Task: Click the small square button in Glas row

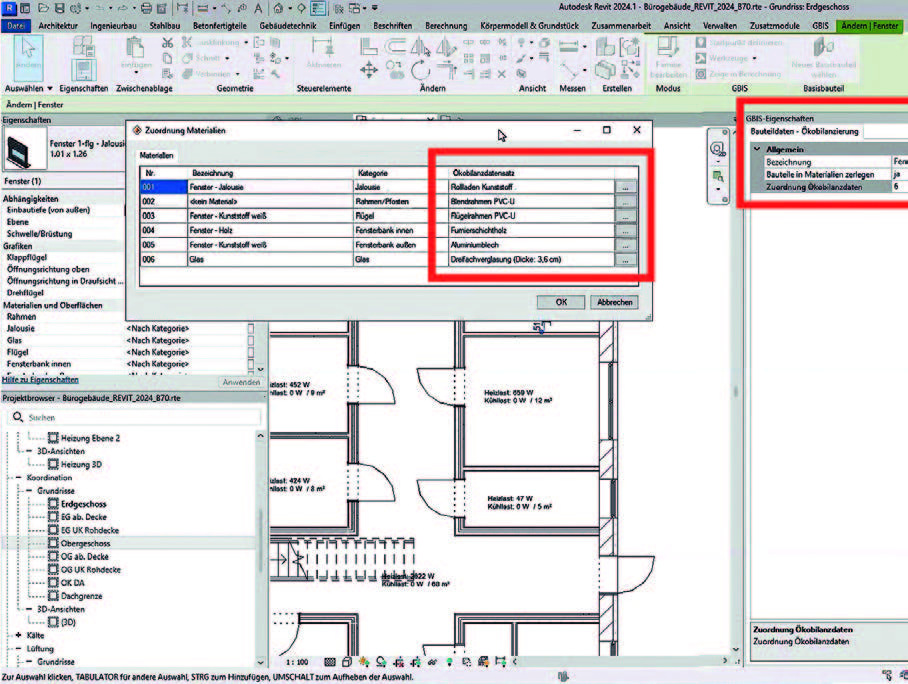Action: (251, 341)
